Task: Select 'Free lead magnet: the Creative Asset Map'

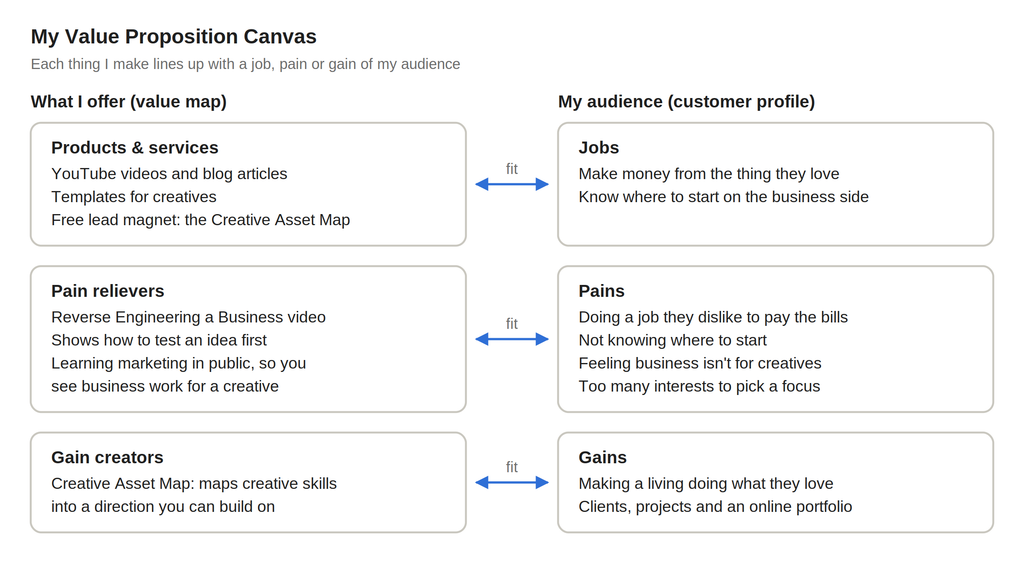Action: [200, 220]
